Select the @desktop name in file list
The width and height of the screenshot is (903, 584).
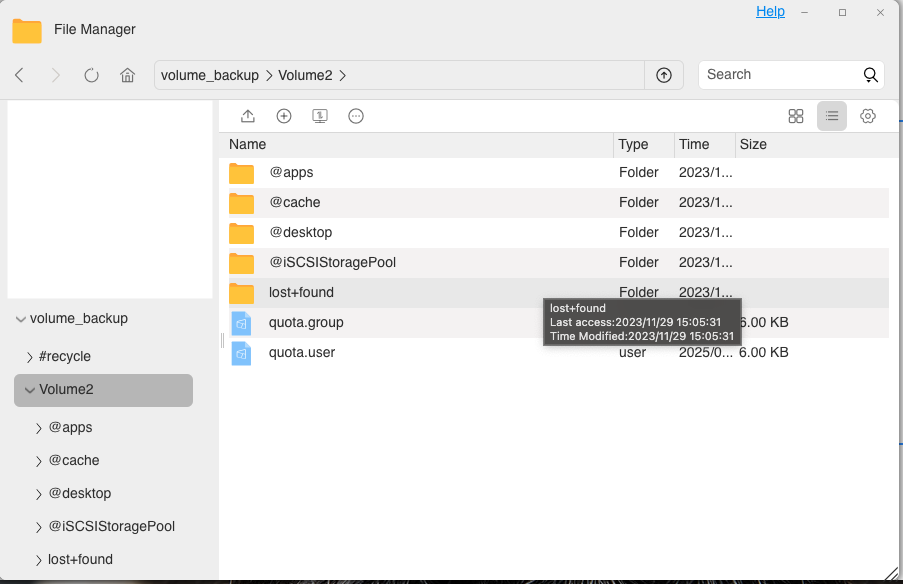pyautogui.click(x=301, y=232)
